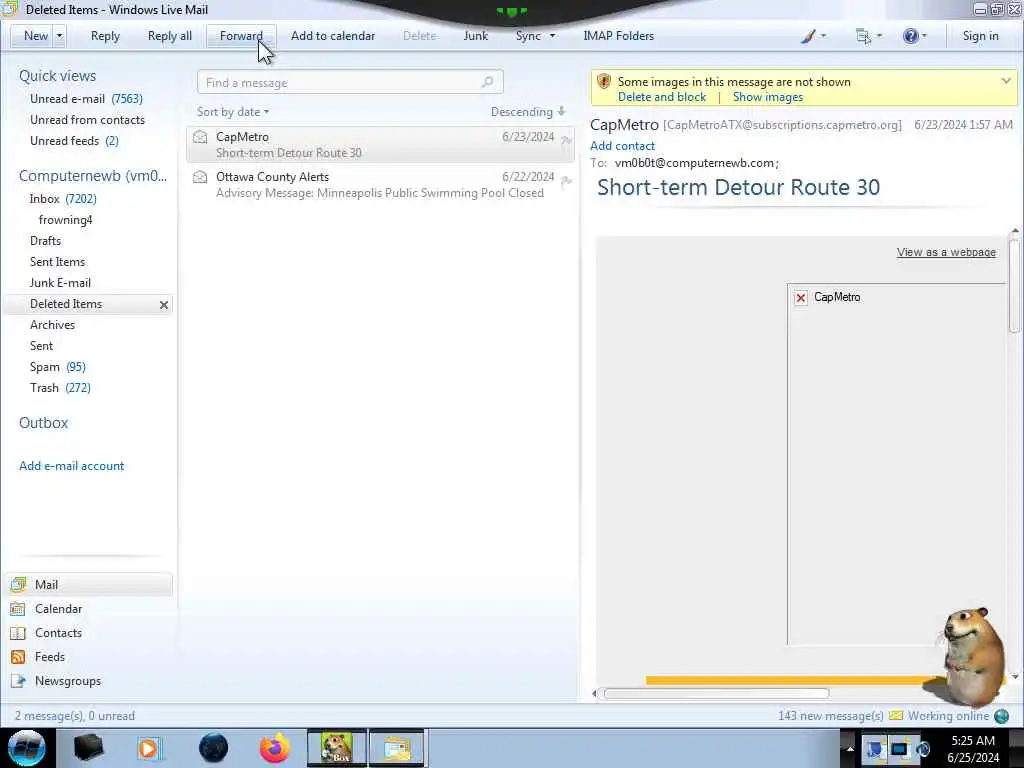The width and height of the screenshot is (1024, 768).
Task: Reply to the selected message
Action: [x=105, y=36]
